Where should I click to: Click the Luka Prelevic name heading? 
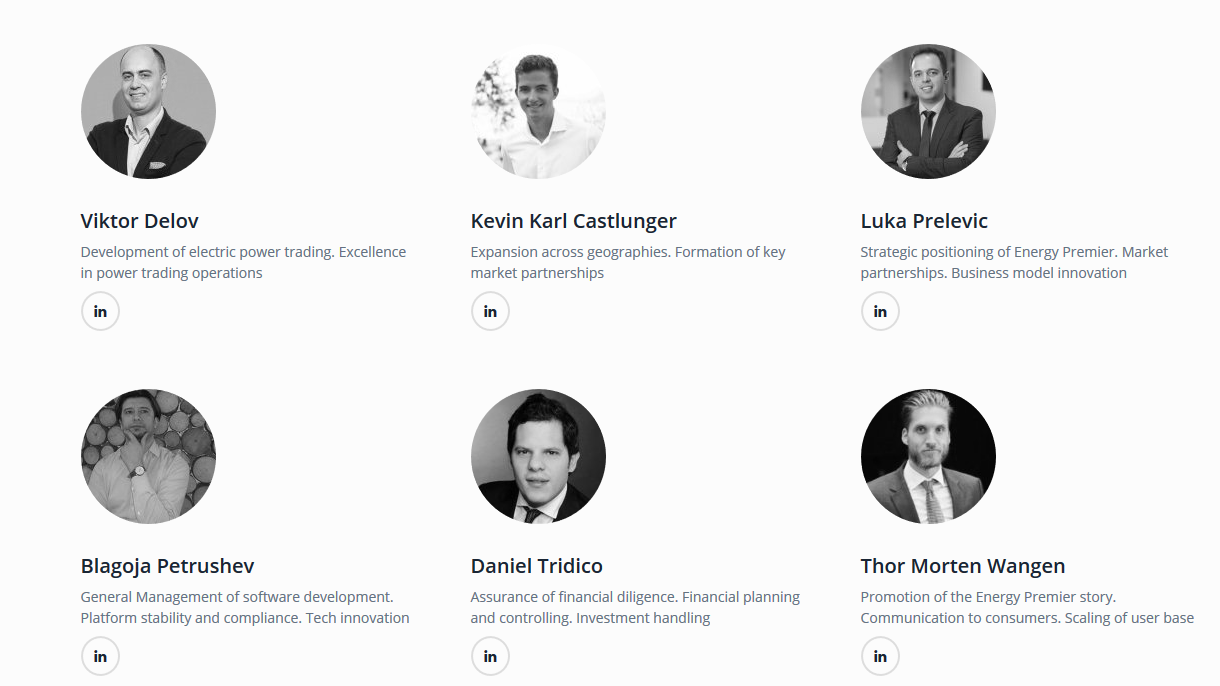tap(924, 221)
